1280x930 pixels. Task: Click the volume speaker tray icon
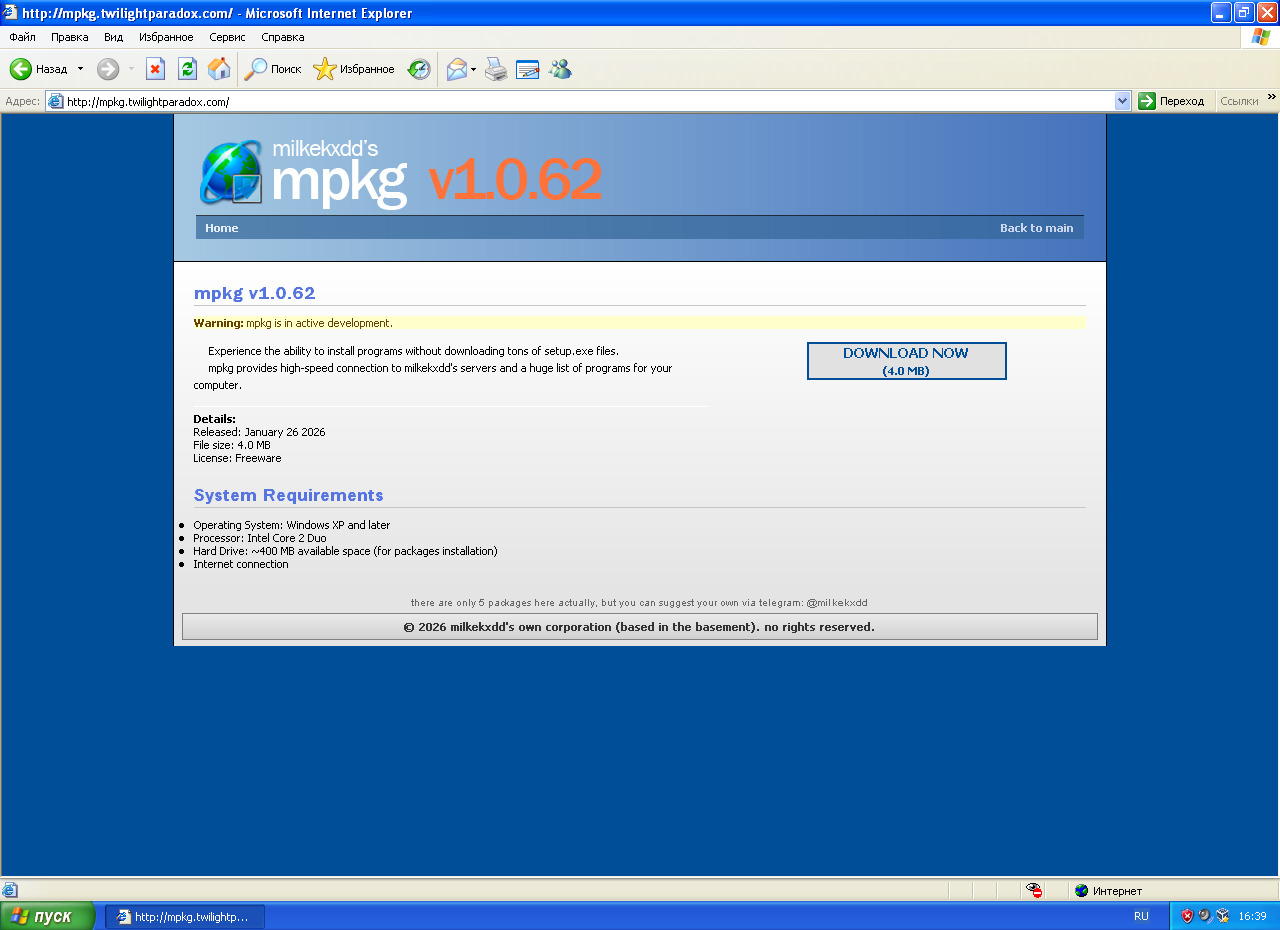click(1205, 916)
